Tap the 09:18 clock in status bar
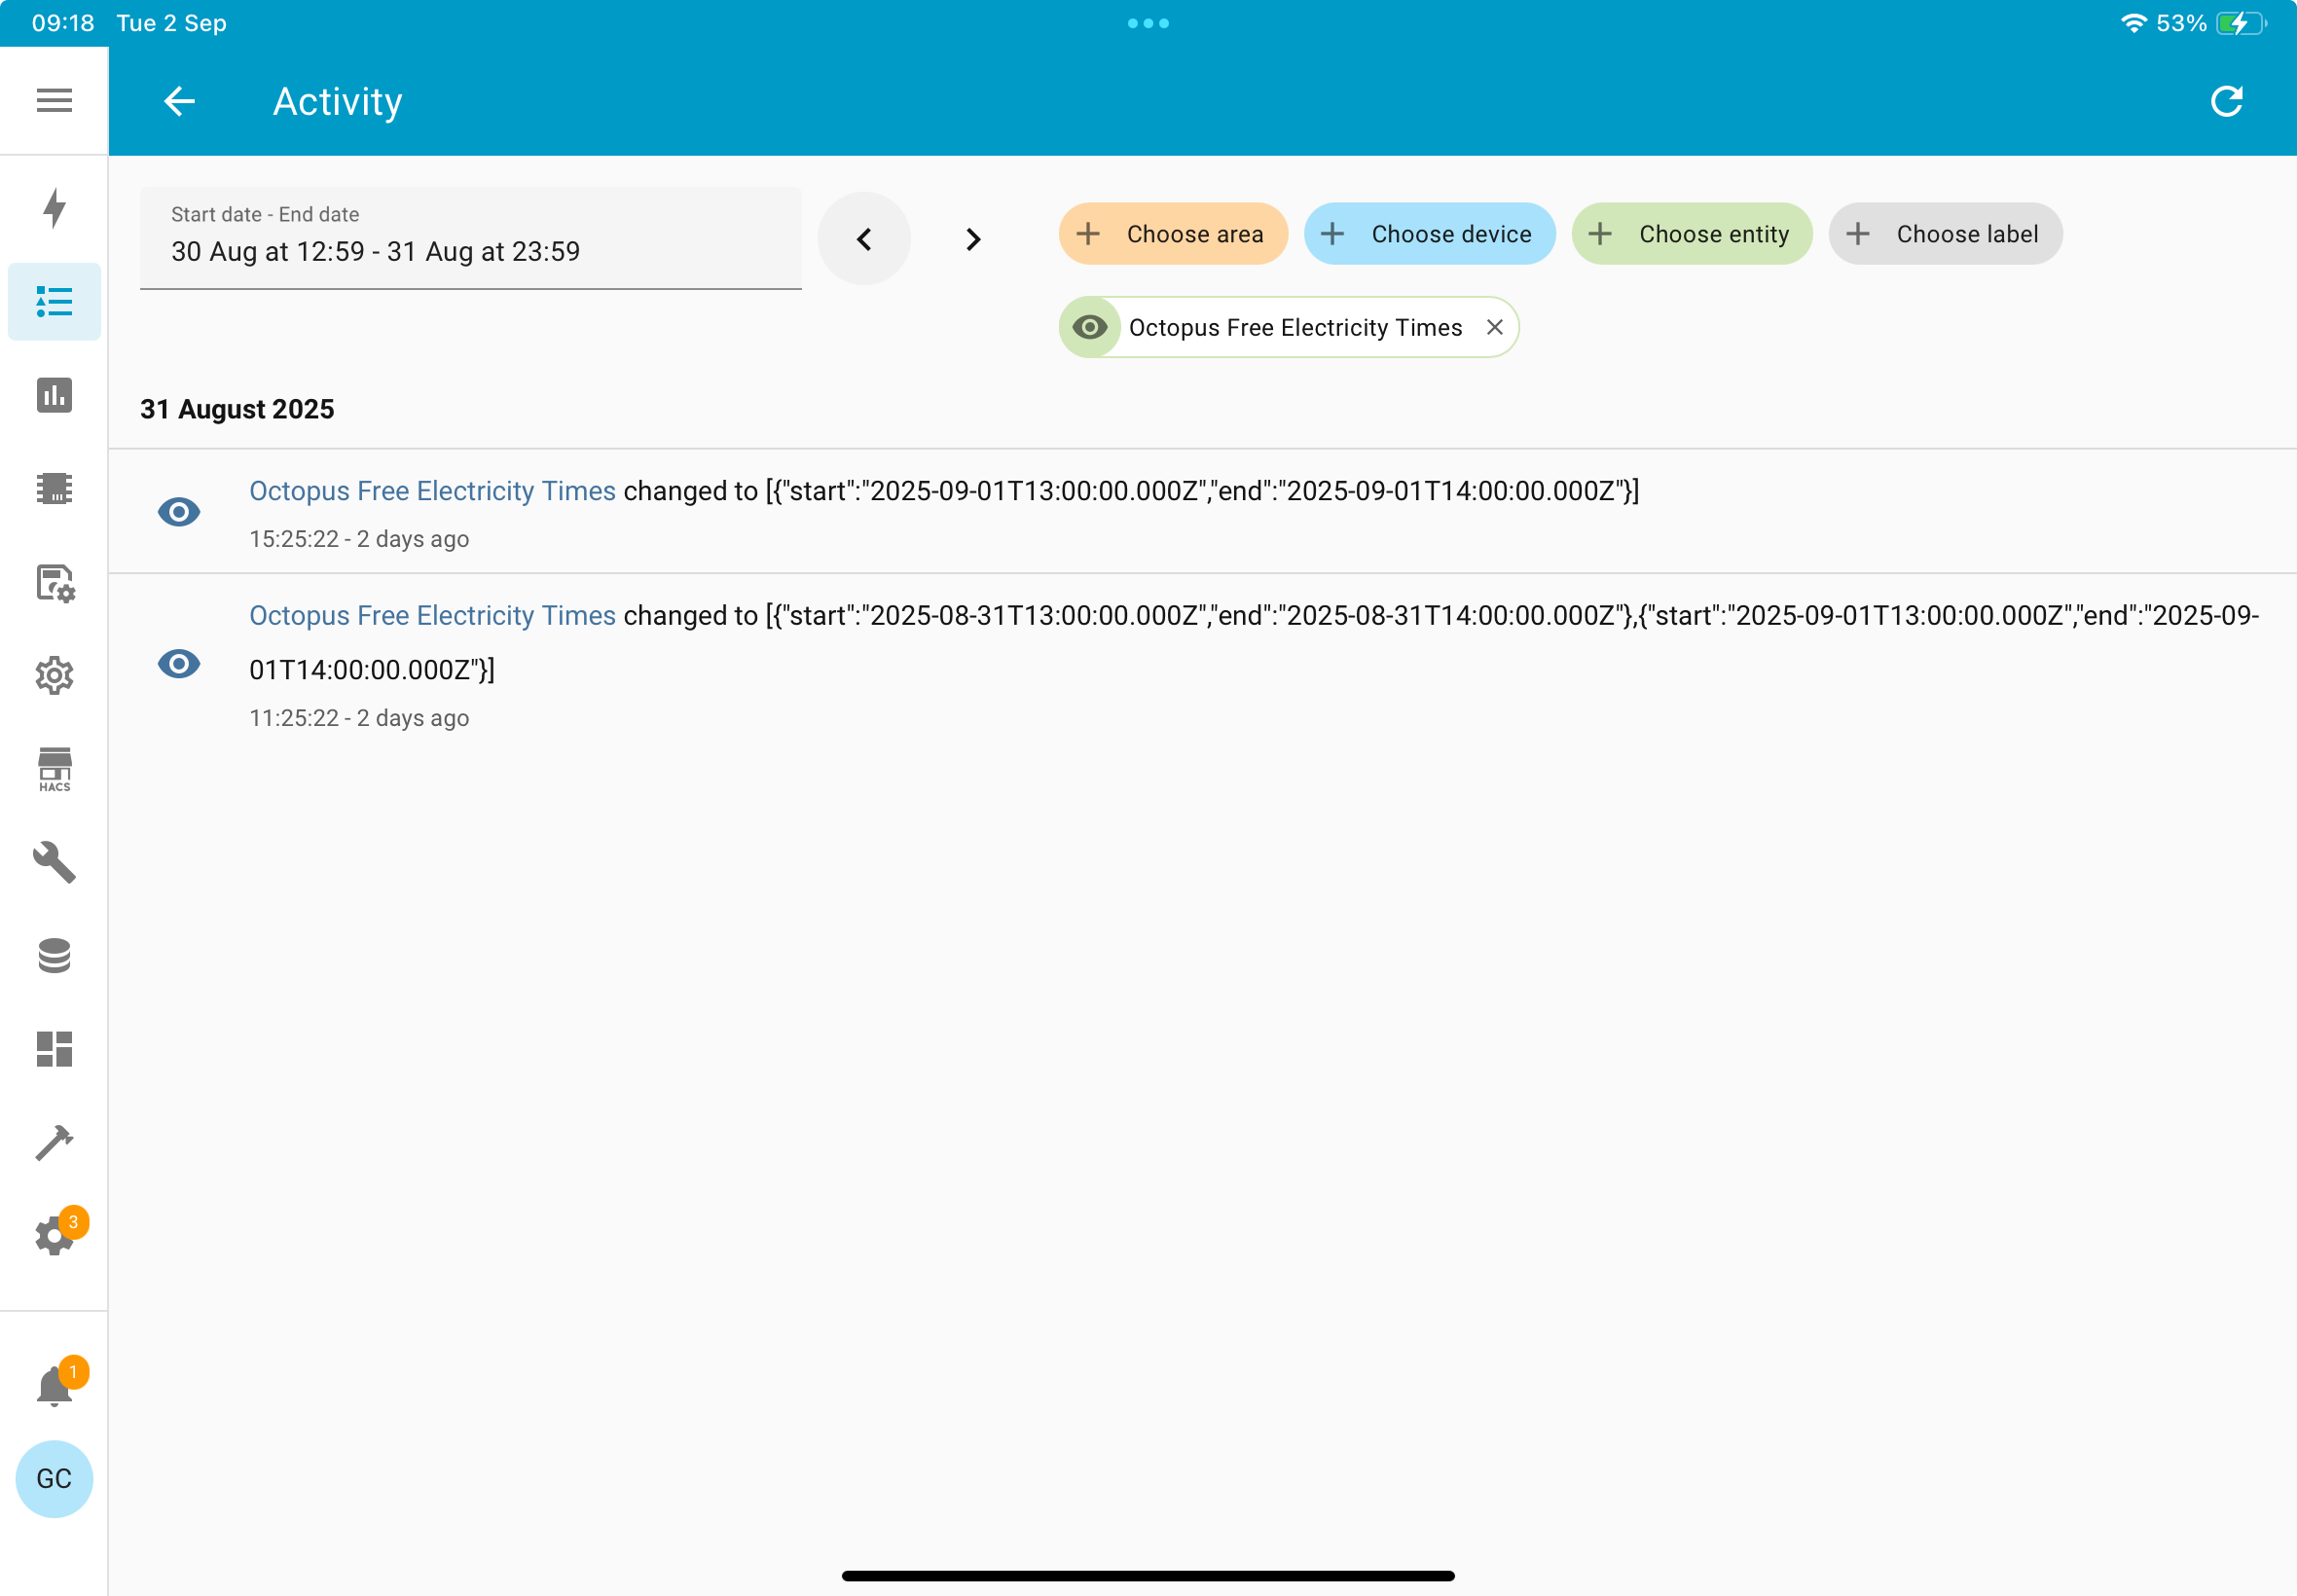This screenshot has height=1596, width=2297. (x=63, y=23)
